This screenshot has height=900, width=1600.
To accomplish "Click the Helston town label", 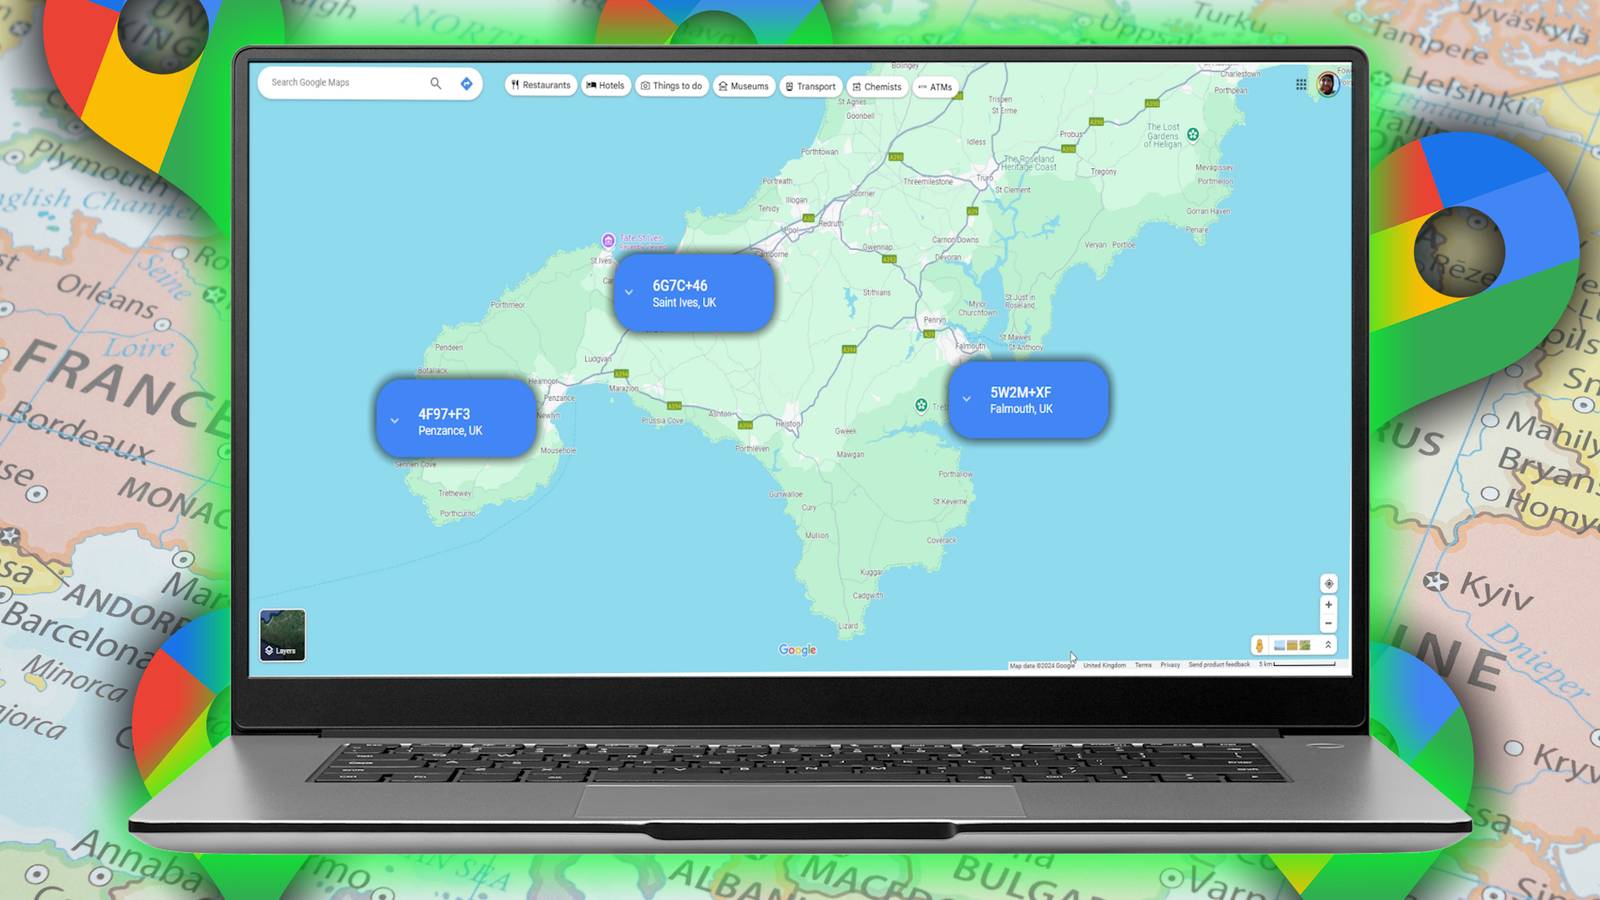I will [x=788, y=424].
